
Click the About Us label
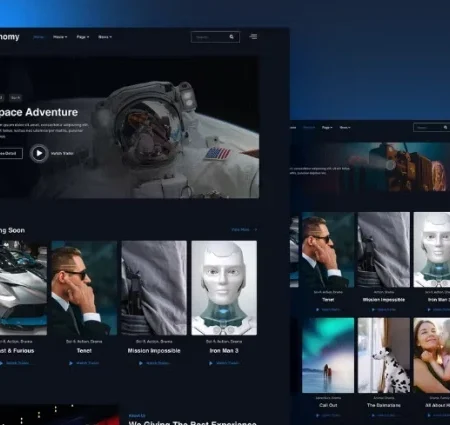tap(137, 416)
